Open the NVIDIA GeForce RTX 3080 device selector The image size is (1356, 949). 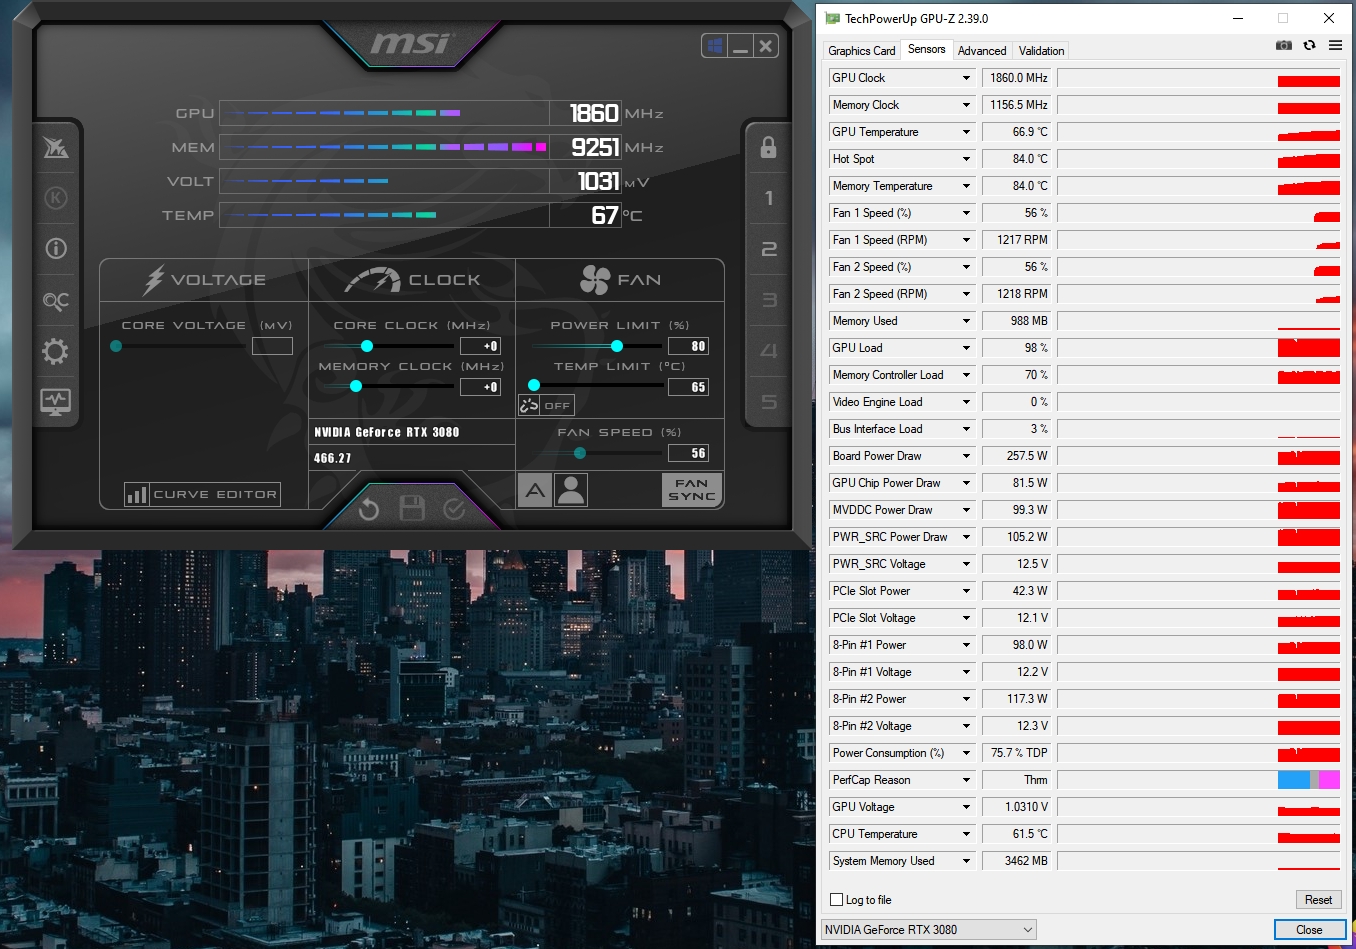928,930
